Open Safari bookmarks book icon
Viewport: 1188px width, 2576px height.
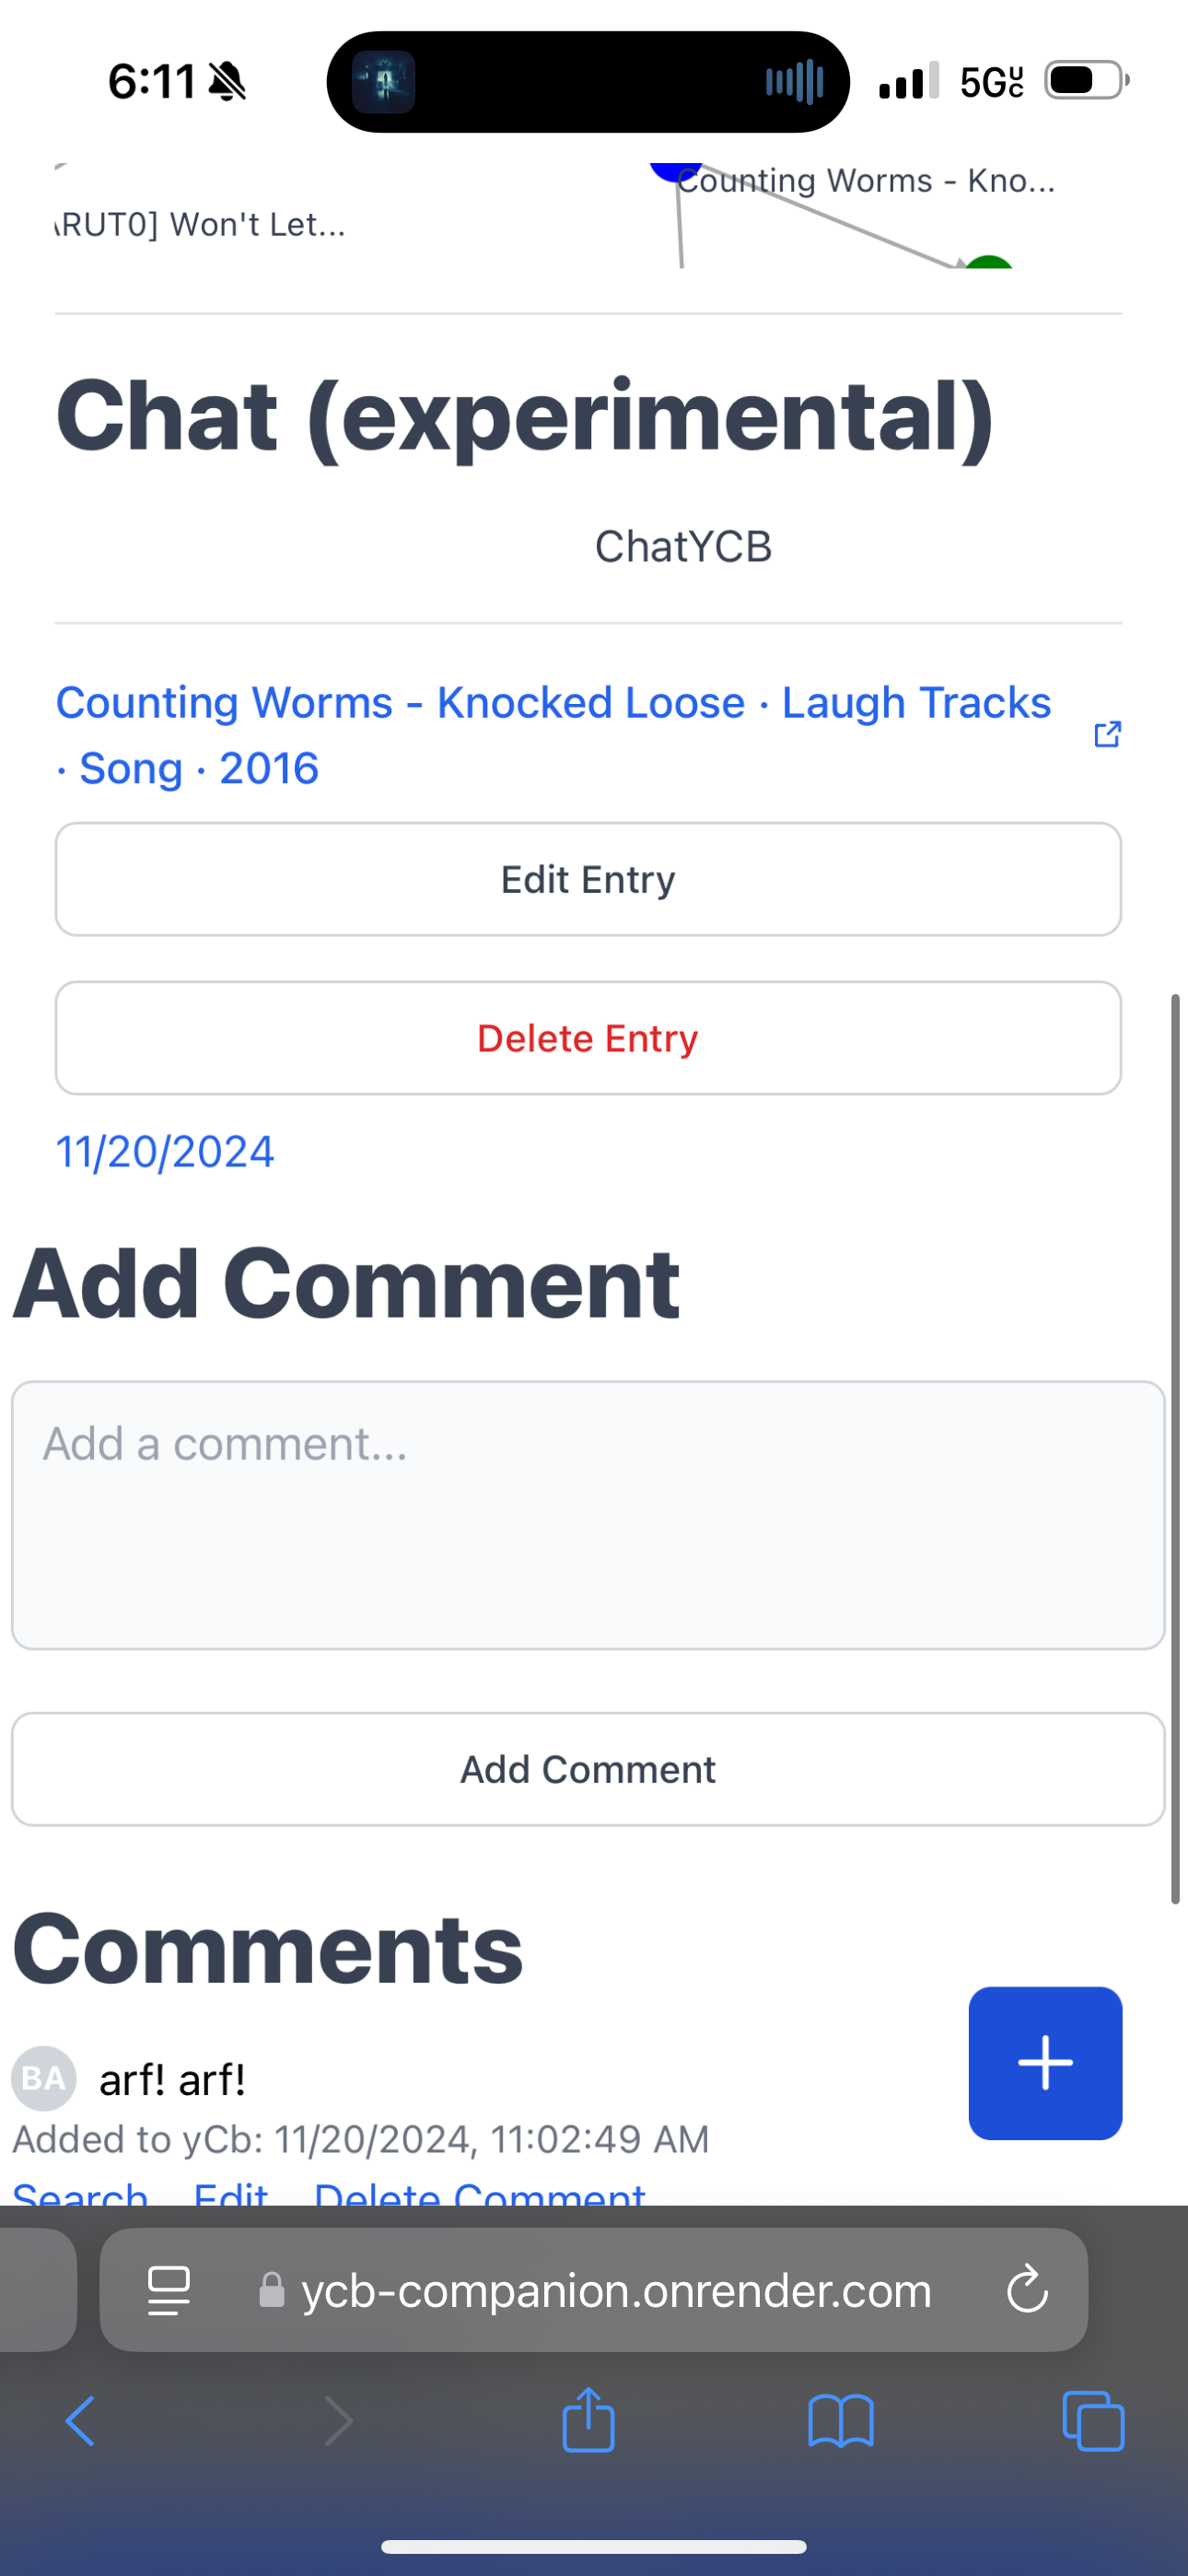coord(841,2422)
